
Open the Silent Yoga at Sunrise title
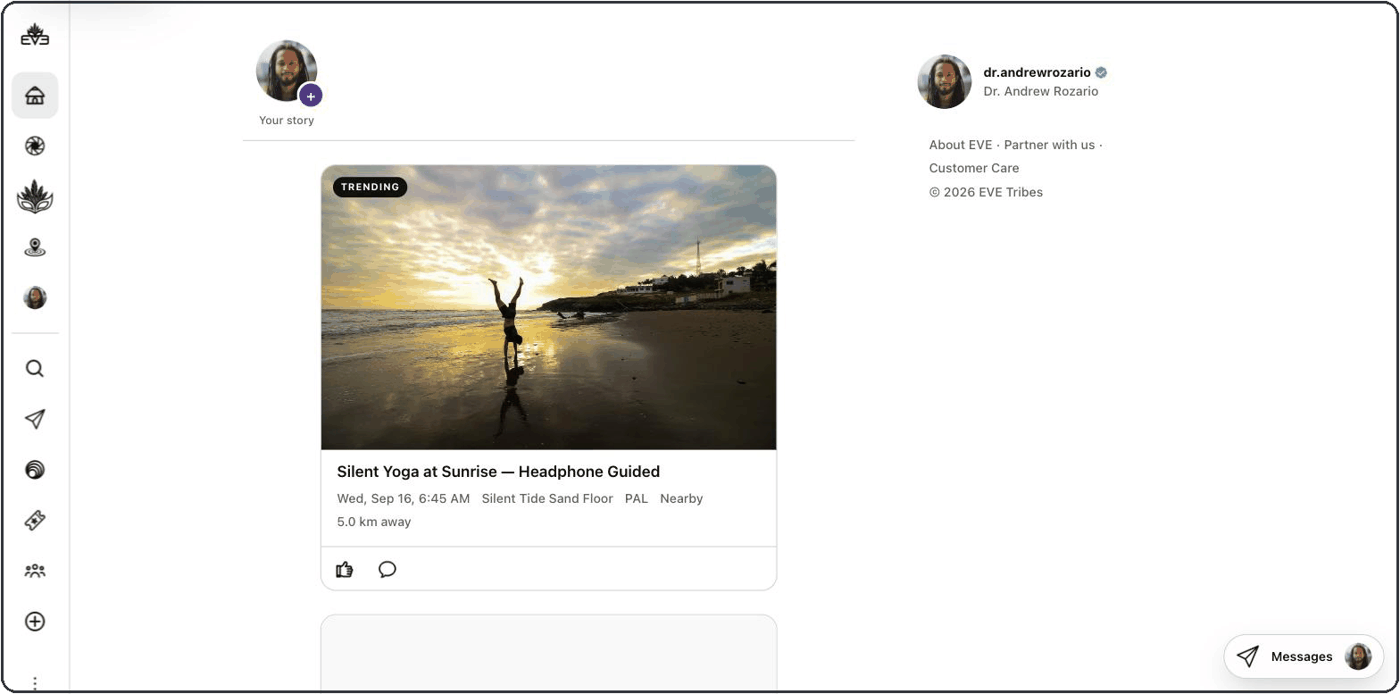(x=498, y=472)
